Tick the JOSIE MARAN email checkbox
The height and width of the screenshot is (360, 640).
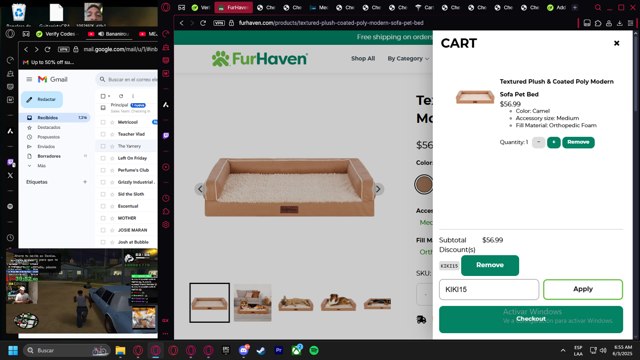coord(103,230)
